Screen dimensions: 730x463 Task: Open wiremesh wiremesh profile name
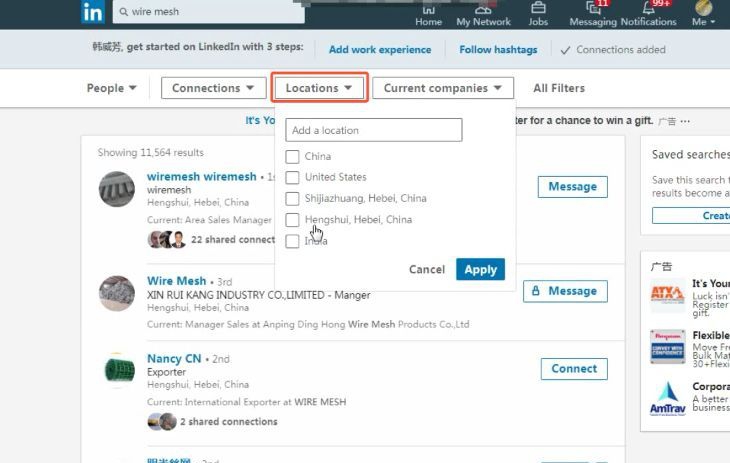[202, 177]
